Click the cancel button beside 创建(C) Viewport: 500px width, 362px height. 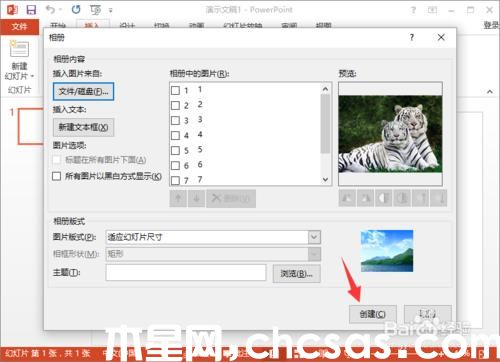(428, 314)
